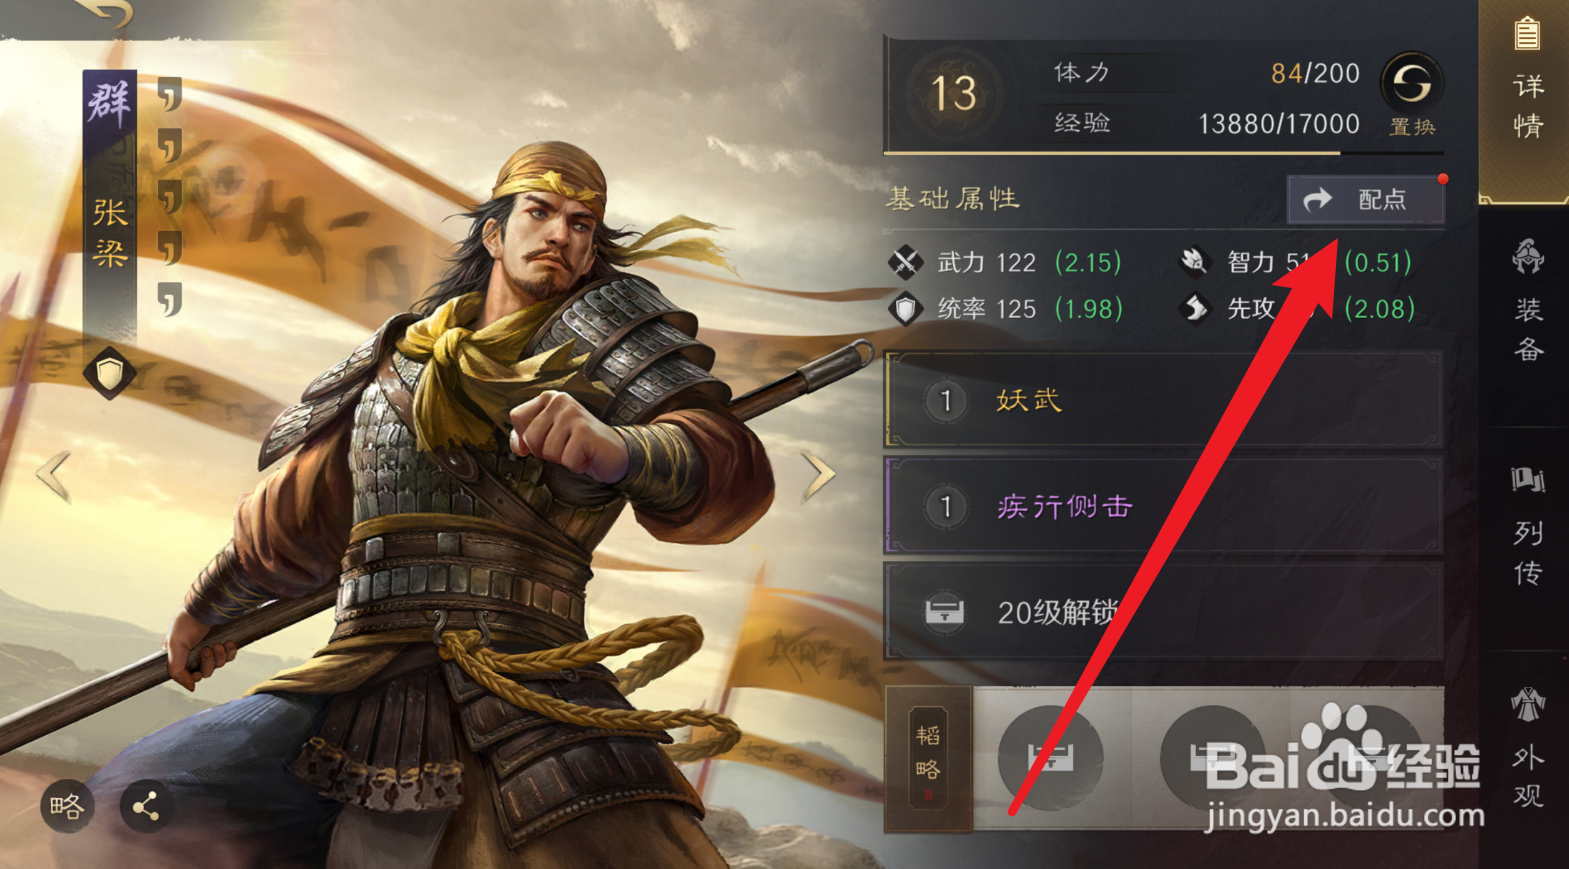Open the 疾行侧击 skill entry
1569x869 pixels.
1163,506
